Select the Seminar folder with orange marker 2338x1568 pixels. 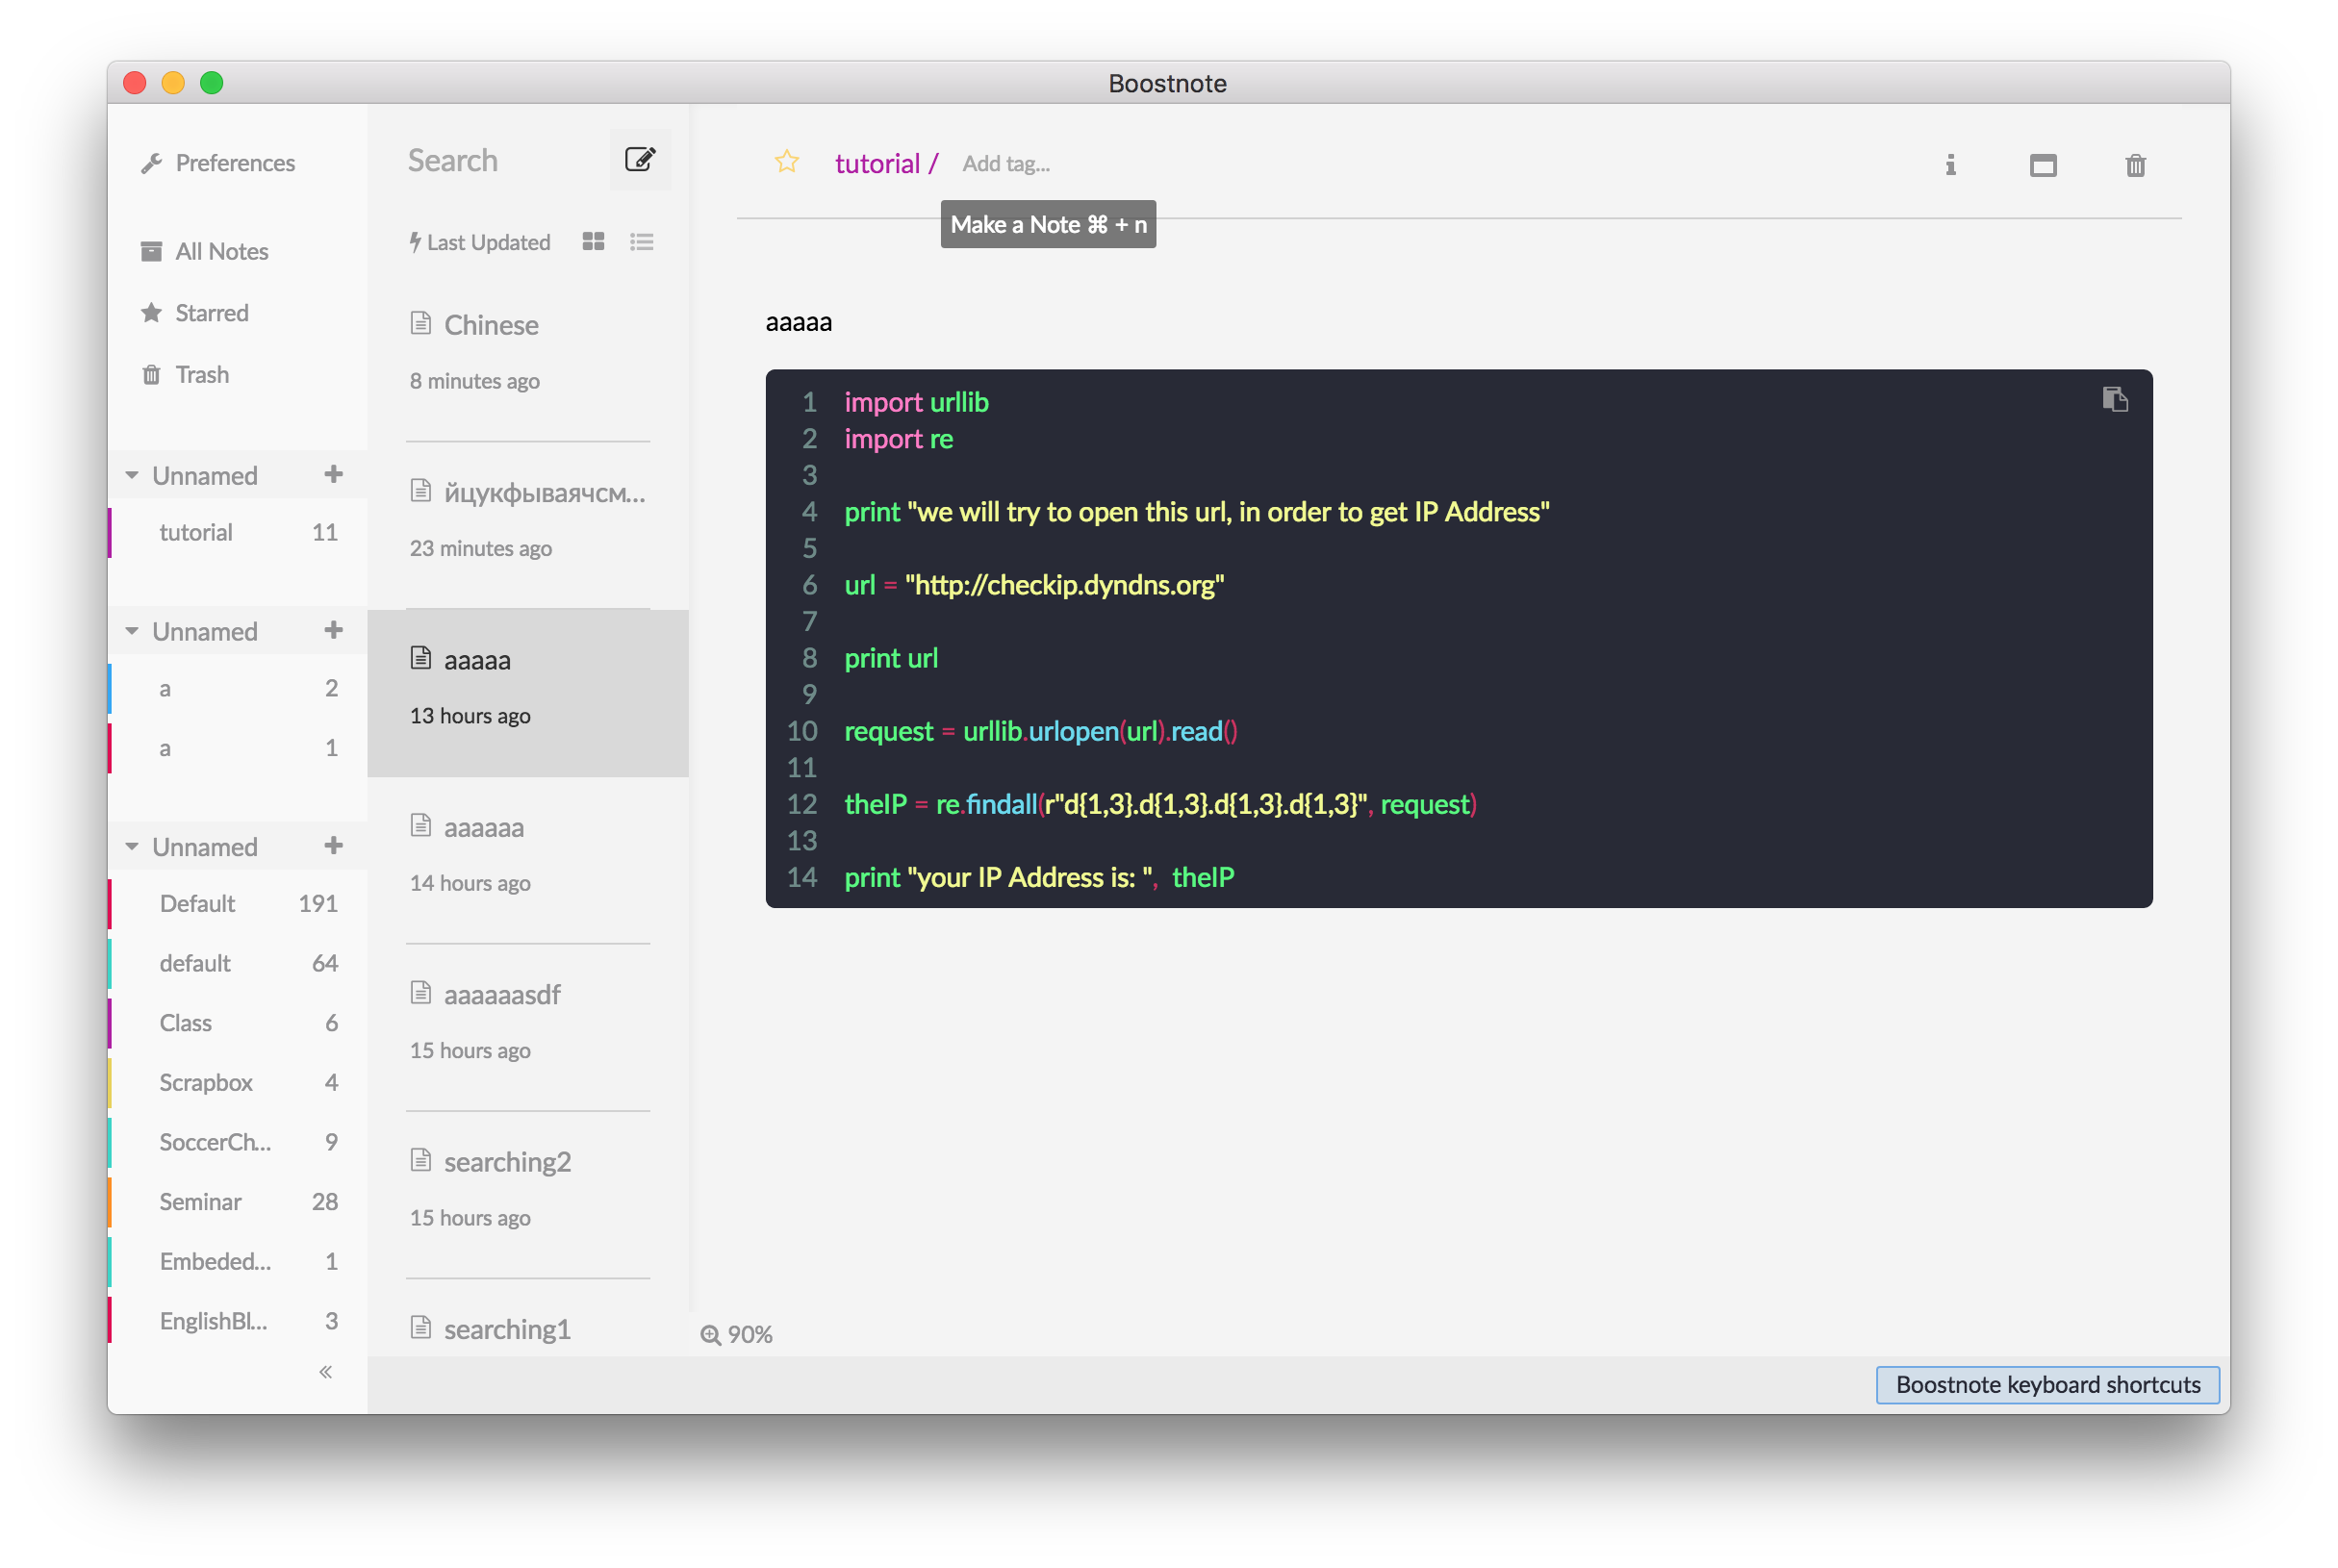coord(200,1201)
